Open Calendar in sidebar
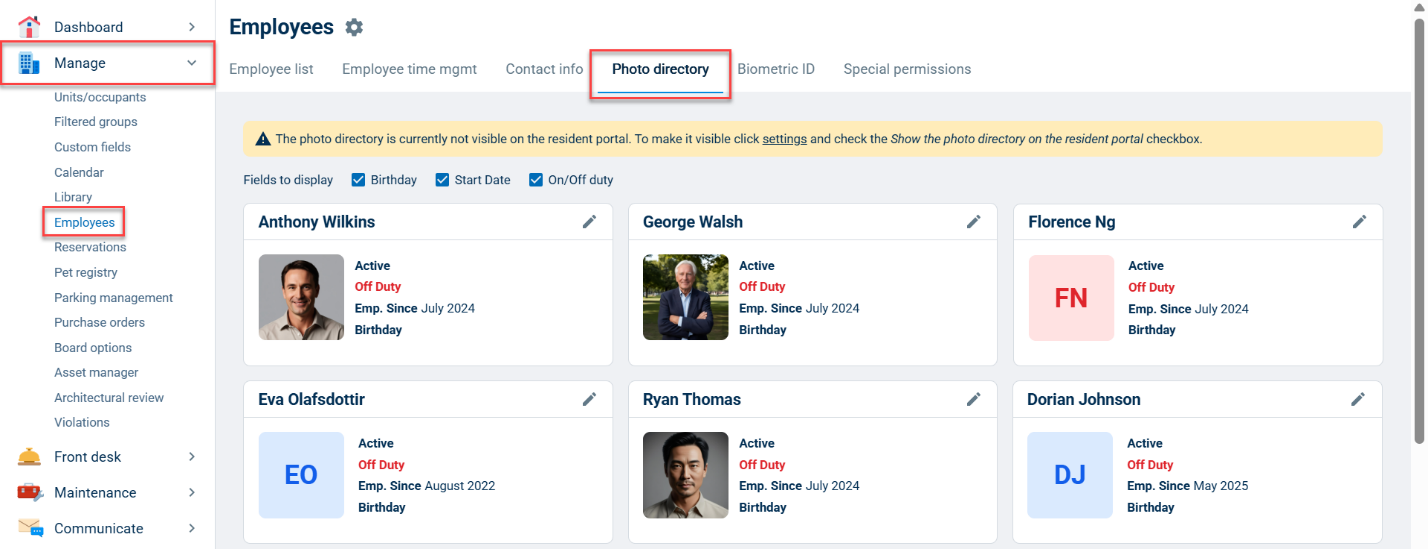 pos(79,172)
